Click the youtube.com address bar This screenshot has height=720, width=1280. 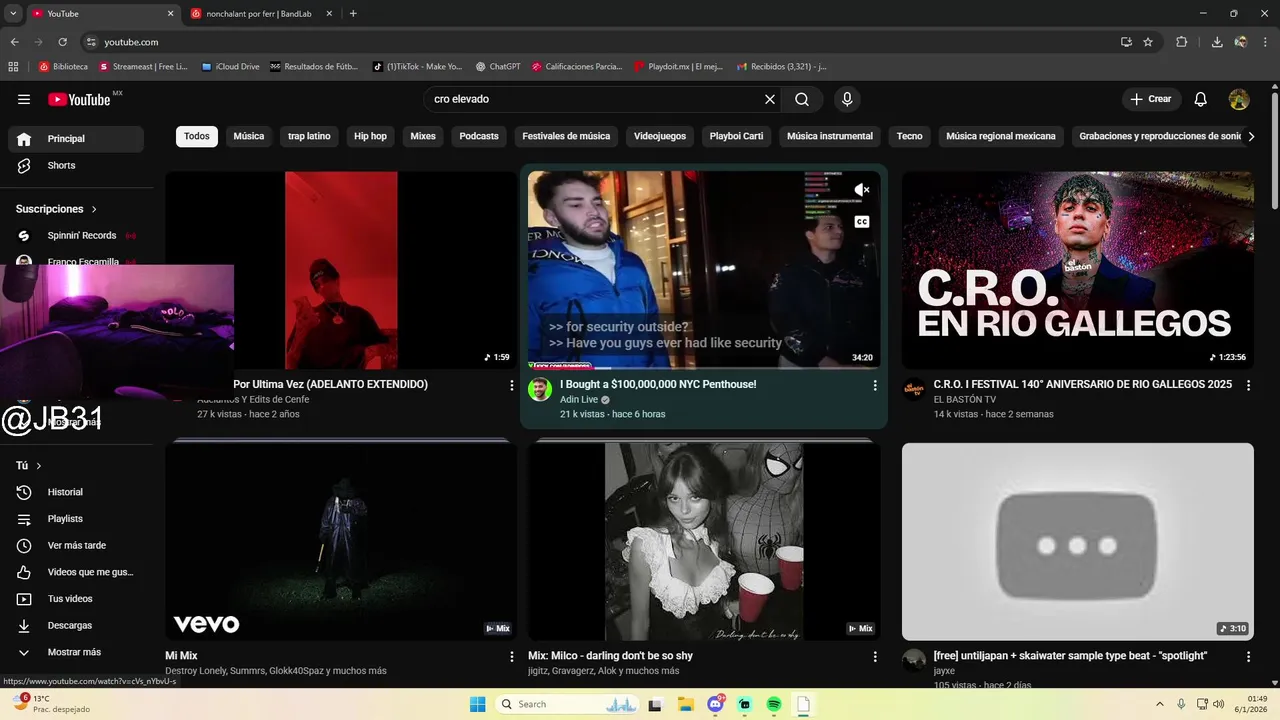(x=600, y=42)
